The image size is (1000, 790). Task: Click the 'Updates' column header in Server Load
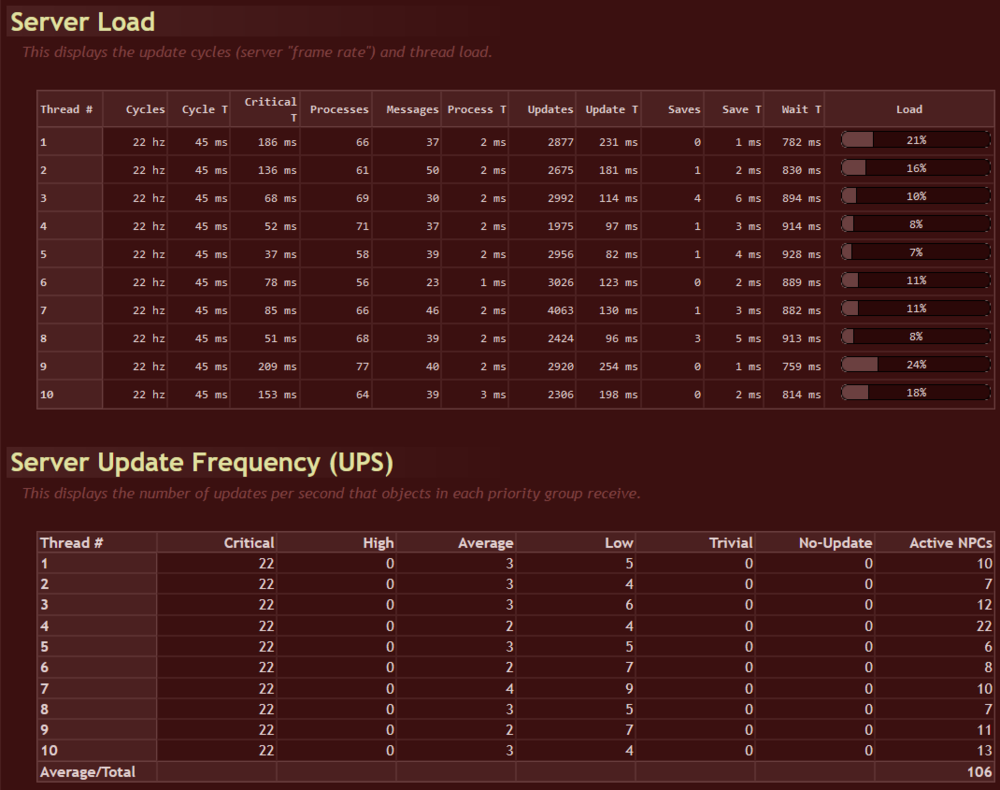[550, 110]
